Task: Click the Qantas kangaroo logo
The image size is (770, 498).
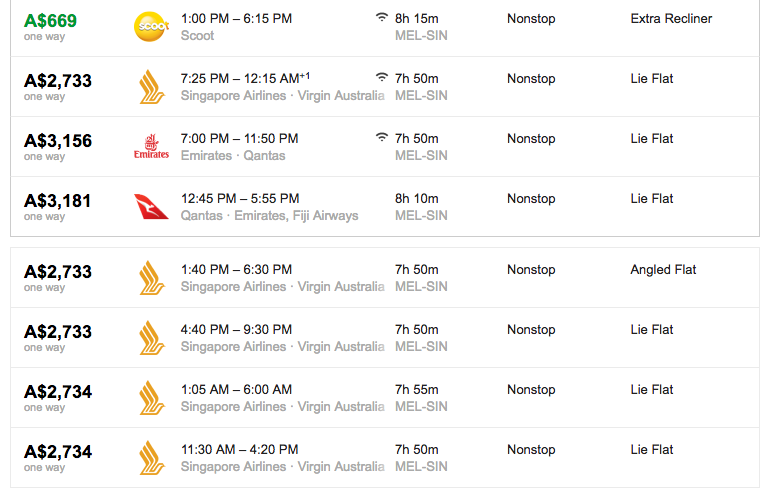Action: 151,206
